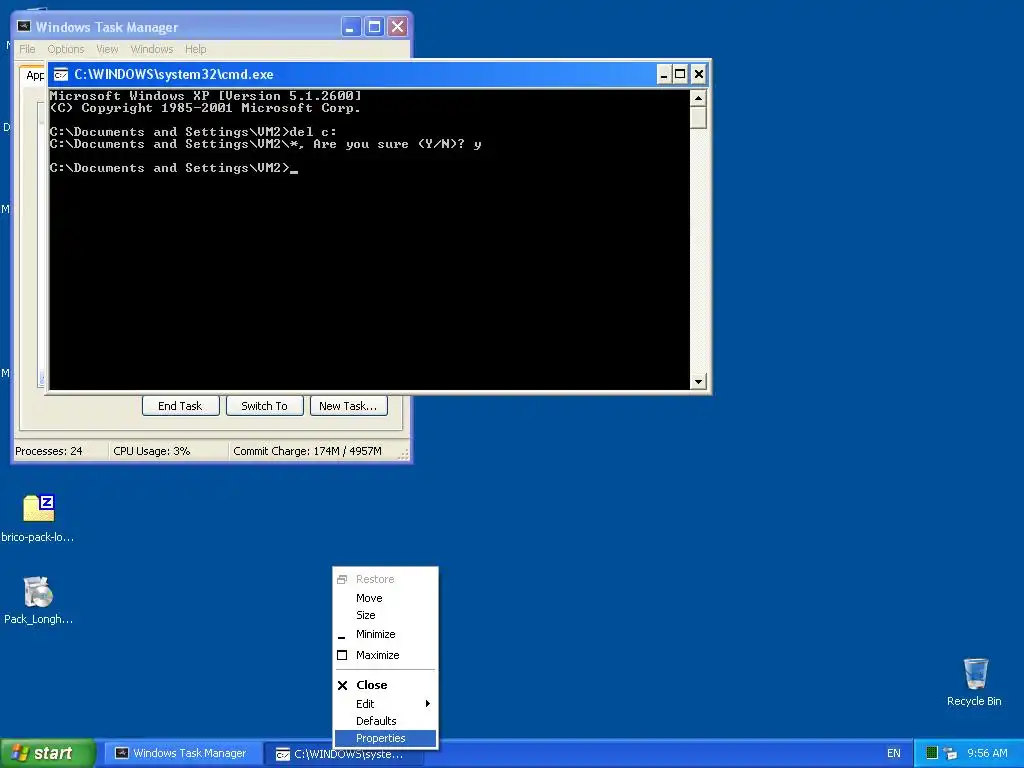
Task: Click the green CPU meter tray icon
Action: (931, 753)
